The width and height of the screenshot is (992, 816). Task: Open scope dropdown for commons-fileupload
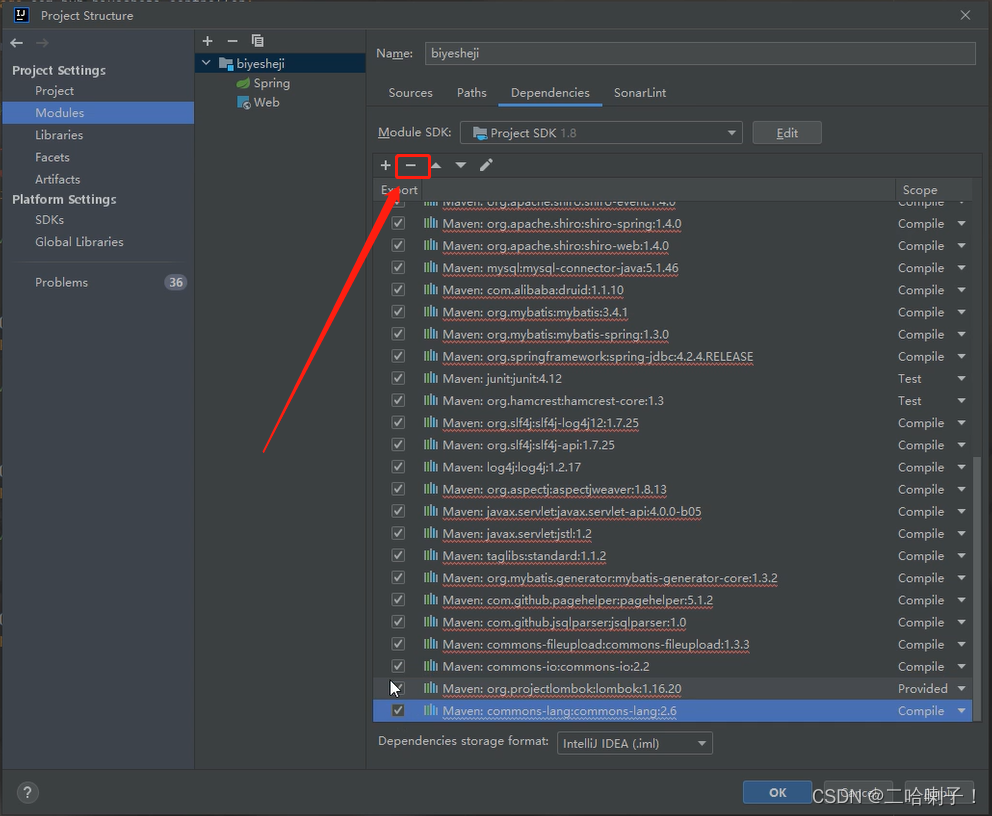point(962,644)
